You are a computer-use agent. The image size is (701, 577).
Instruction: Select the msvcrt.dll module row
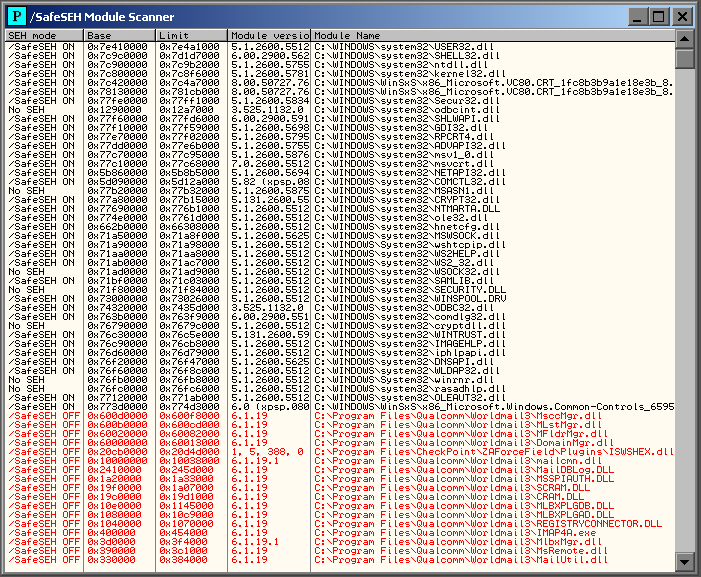pos(340,164)
